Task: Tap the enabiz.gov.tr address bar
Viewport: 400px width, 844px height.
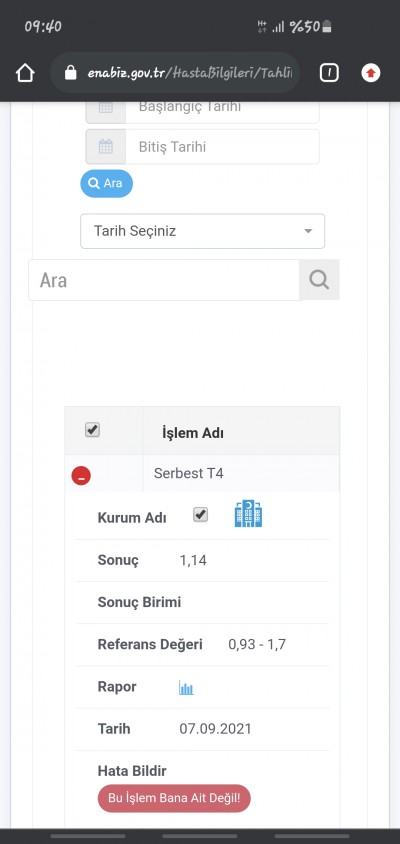Action: 175,73
